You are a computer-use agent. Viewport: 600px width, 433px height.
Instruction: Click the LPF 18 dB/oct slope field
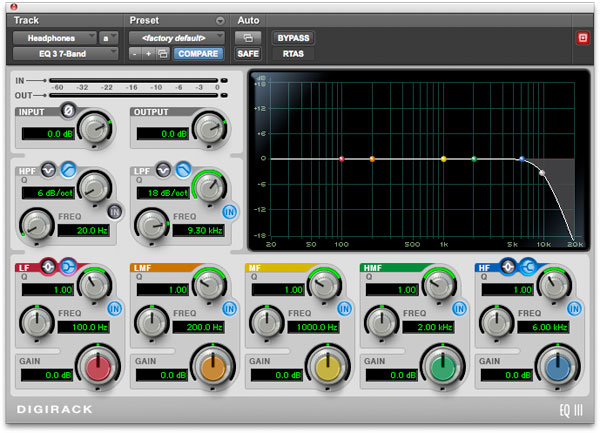click(x=163, y=193)
